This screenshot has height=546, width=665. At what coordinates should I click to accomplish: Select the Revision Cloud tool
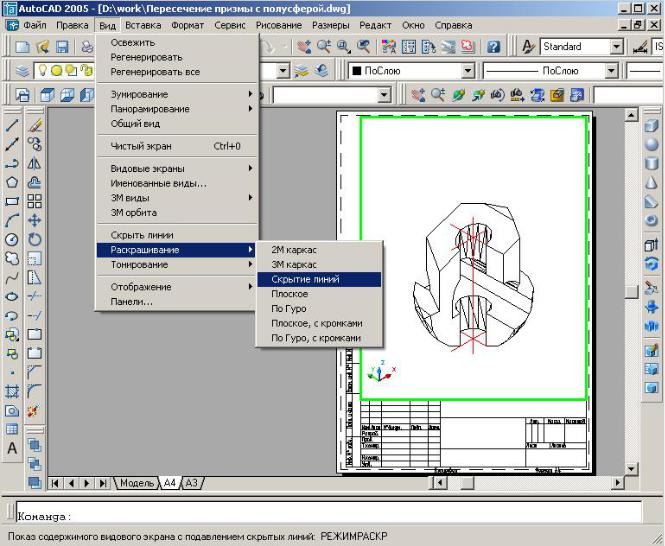point(12,258)
